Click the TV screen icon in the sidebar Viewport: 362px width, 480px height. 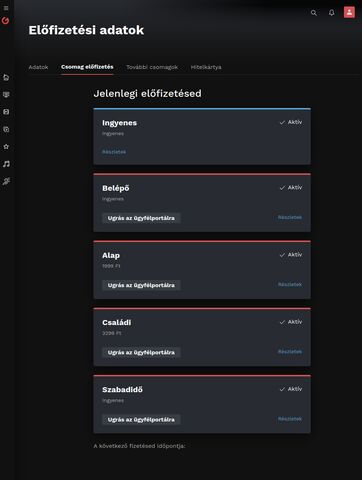click(6, 95)
